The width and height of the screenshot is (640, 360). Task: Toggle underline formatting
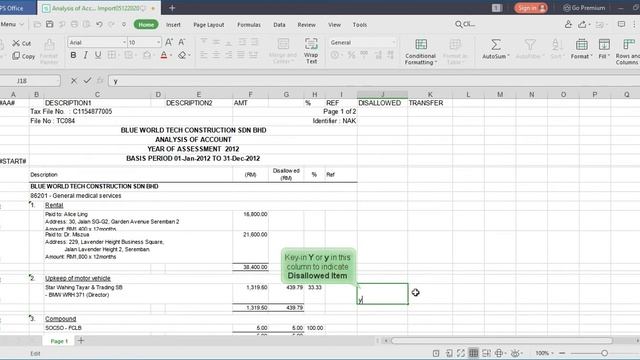tap(98, 55)
